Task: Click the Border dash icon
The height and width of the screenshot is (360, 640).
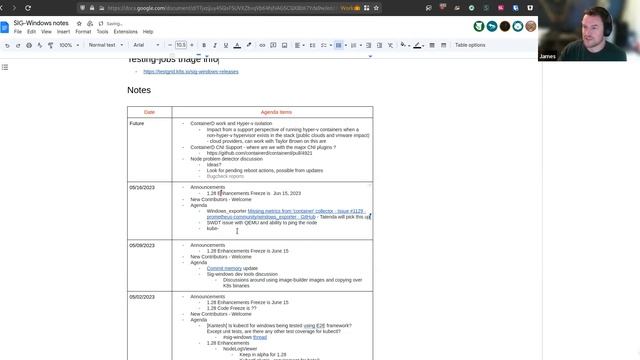Action: [443, 45]
